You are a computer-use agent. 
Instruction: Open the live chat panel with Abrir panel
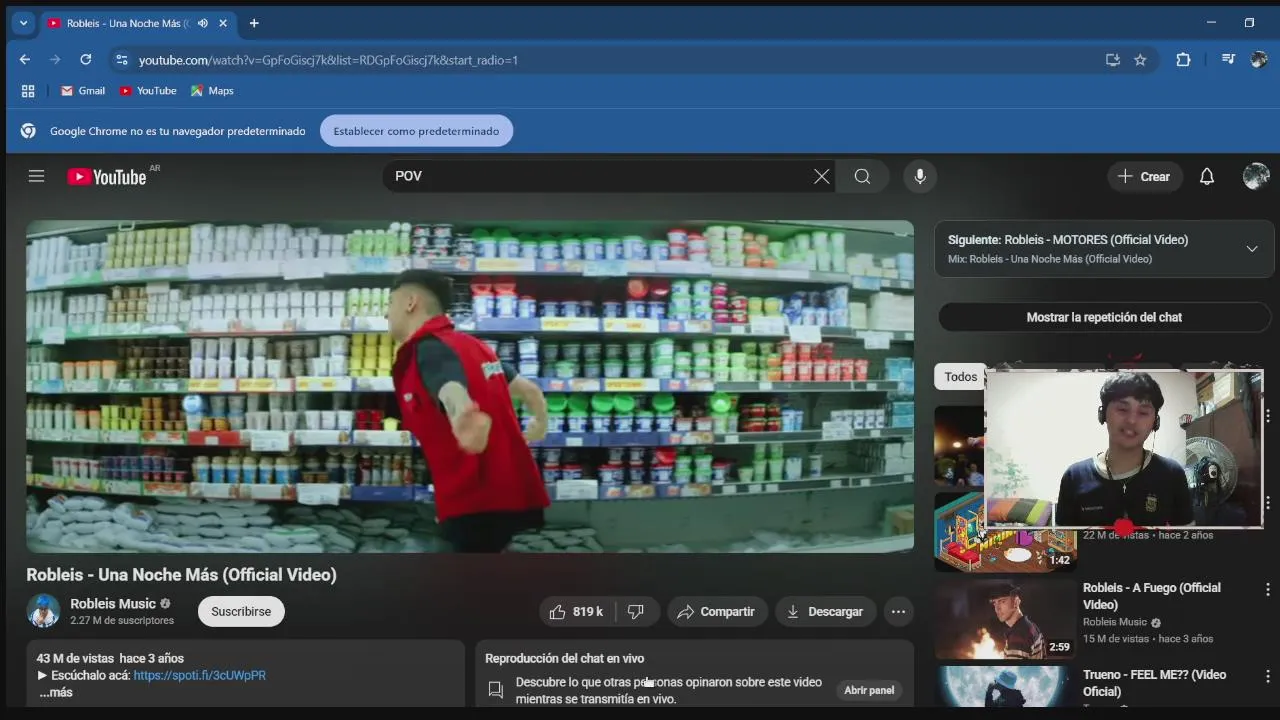869,690
